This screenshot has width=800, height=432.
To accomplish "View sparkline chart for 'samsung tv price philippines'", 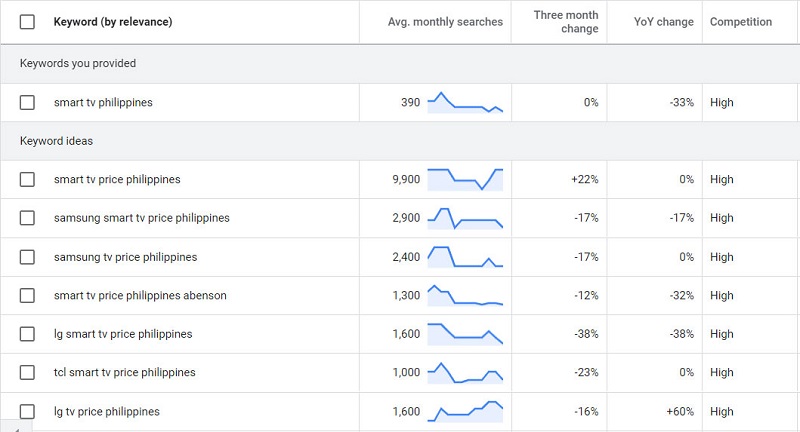I will coord(465,257).
